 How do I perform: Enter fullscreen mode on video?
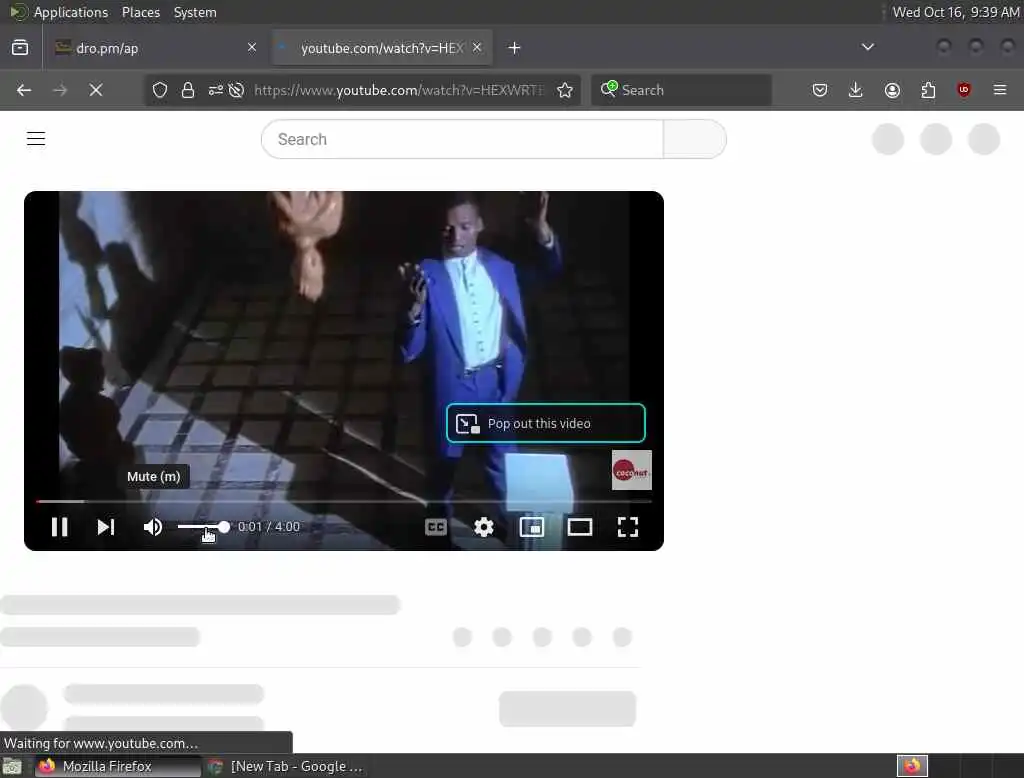[x=628, y=527]
